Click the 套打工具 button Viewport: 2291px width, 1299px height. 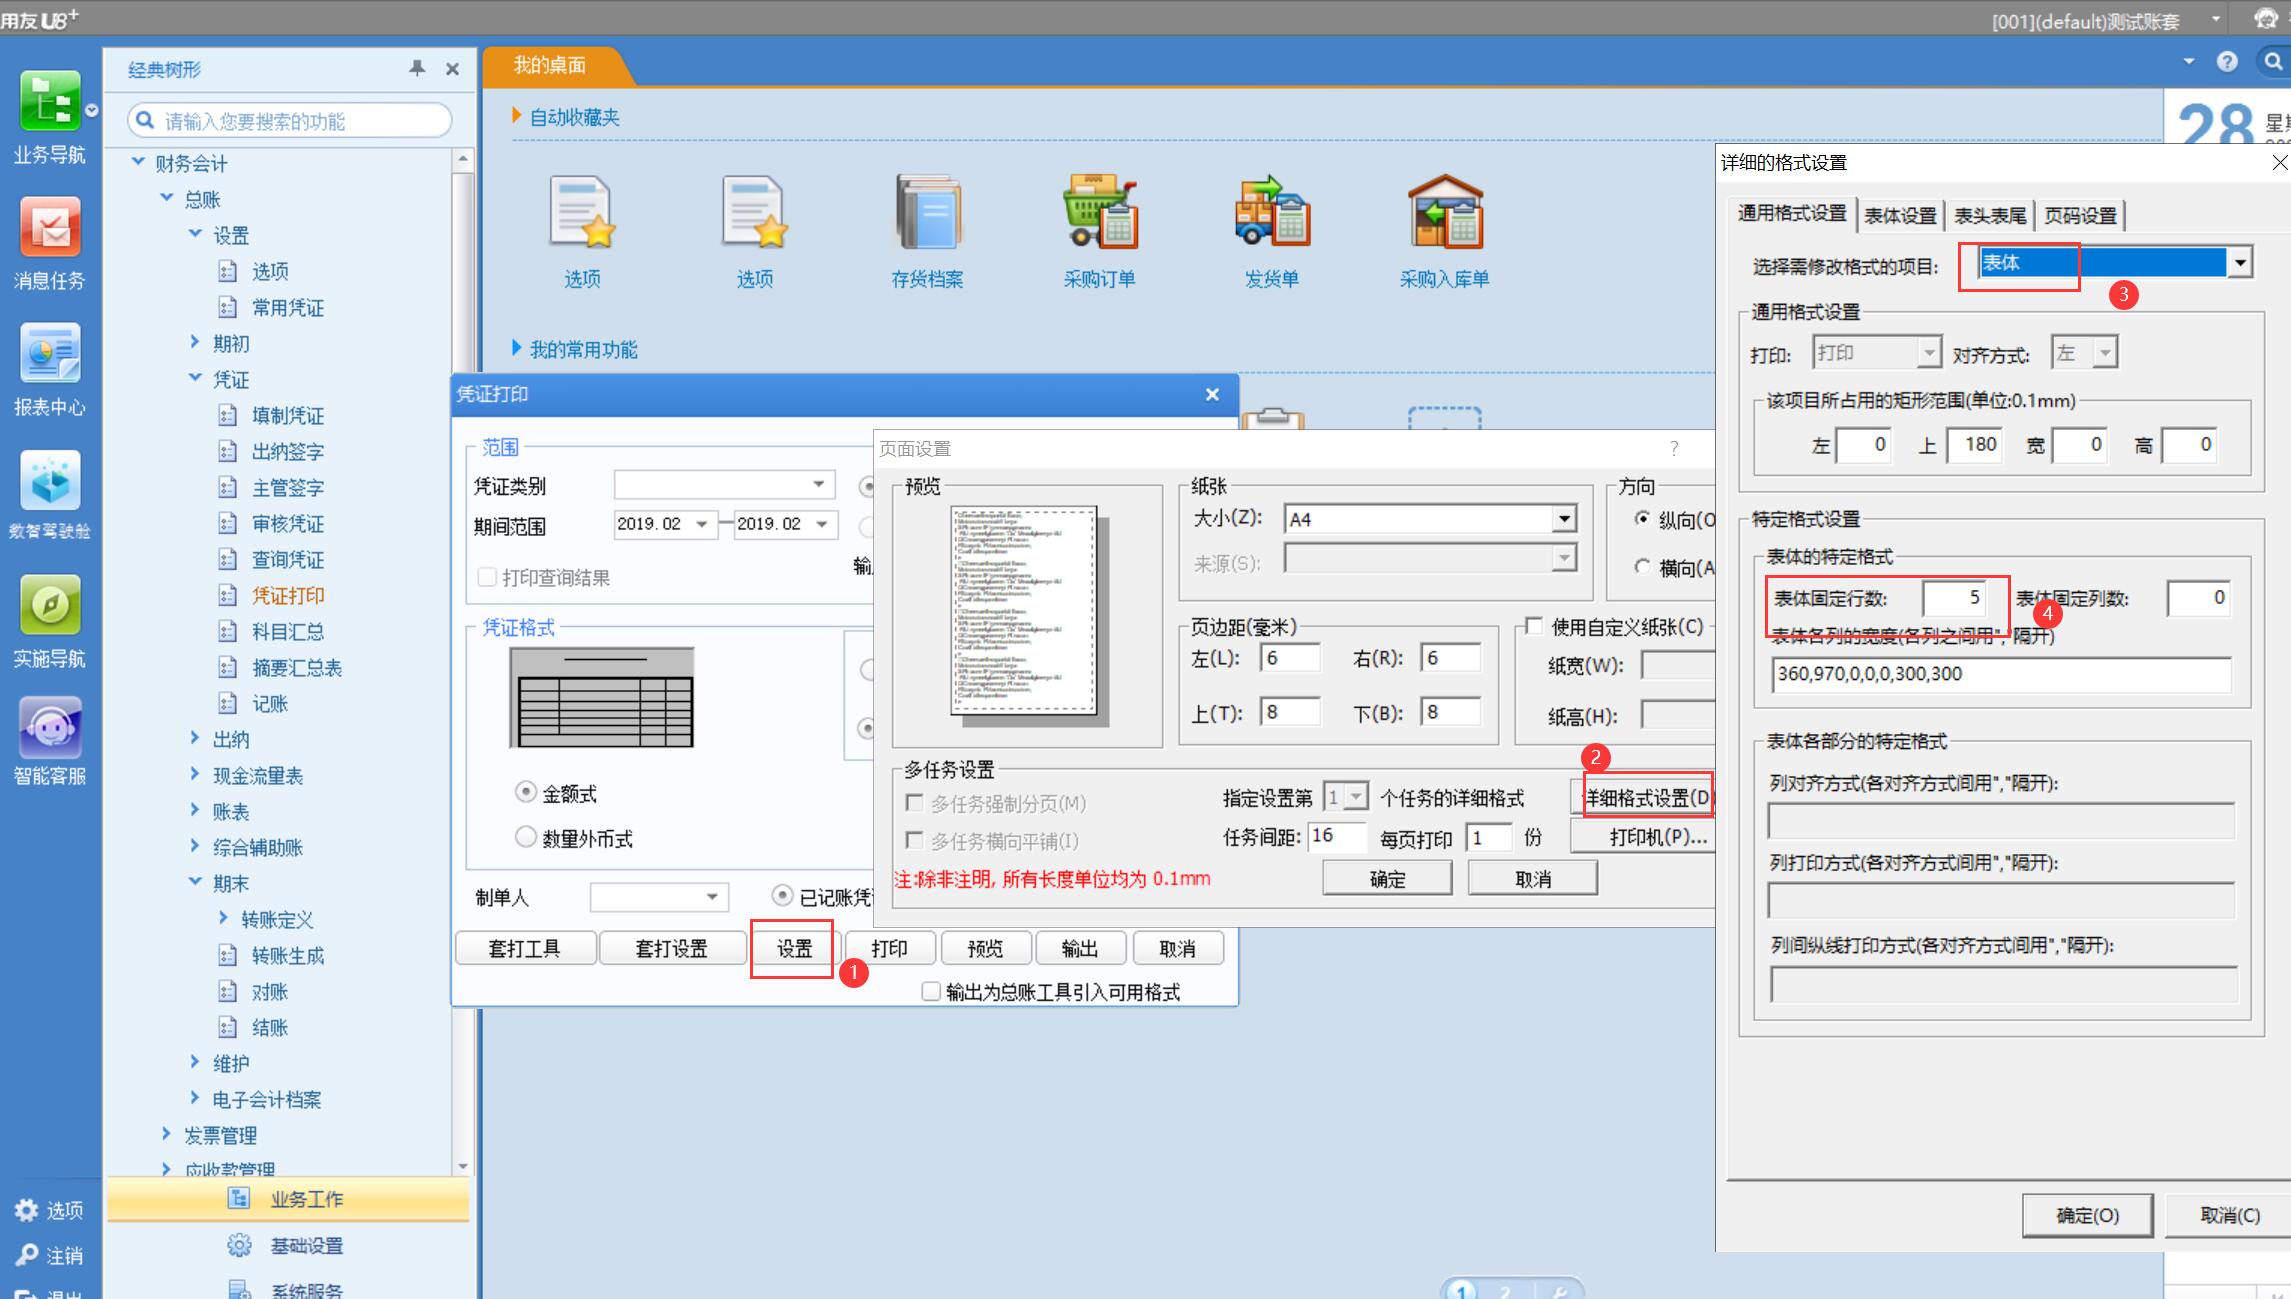[525, 948]
